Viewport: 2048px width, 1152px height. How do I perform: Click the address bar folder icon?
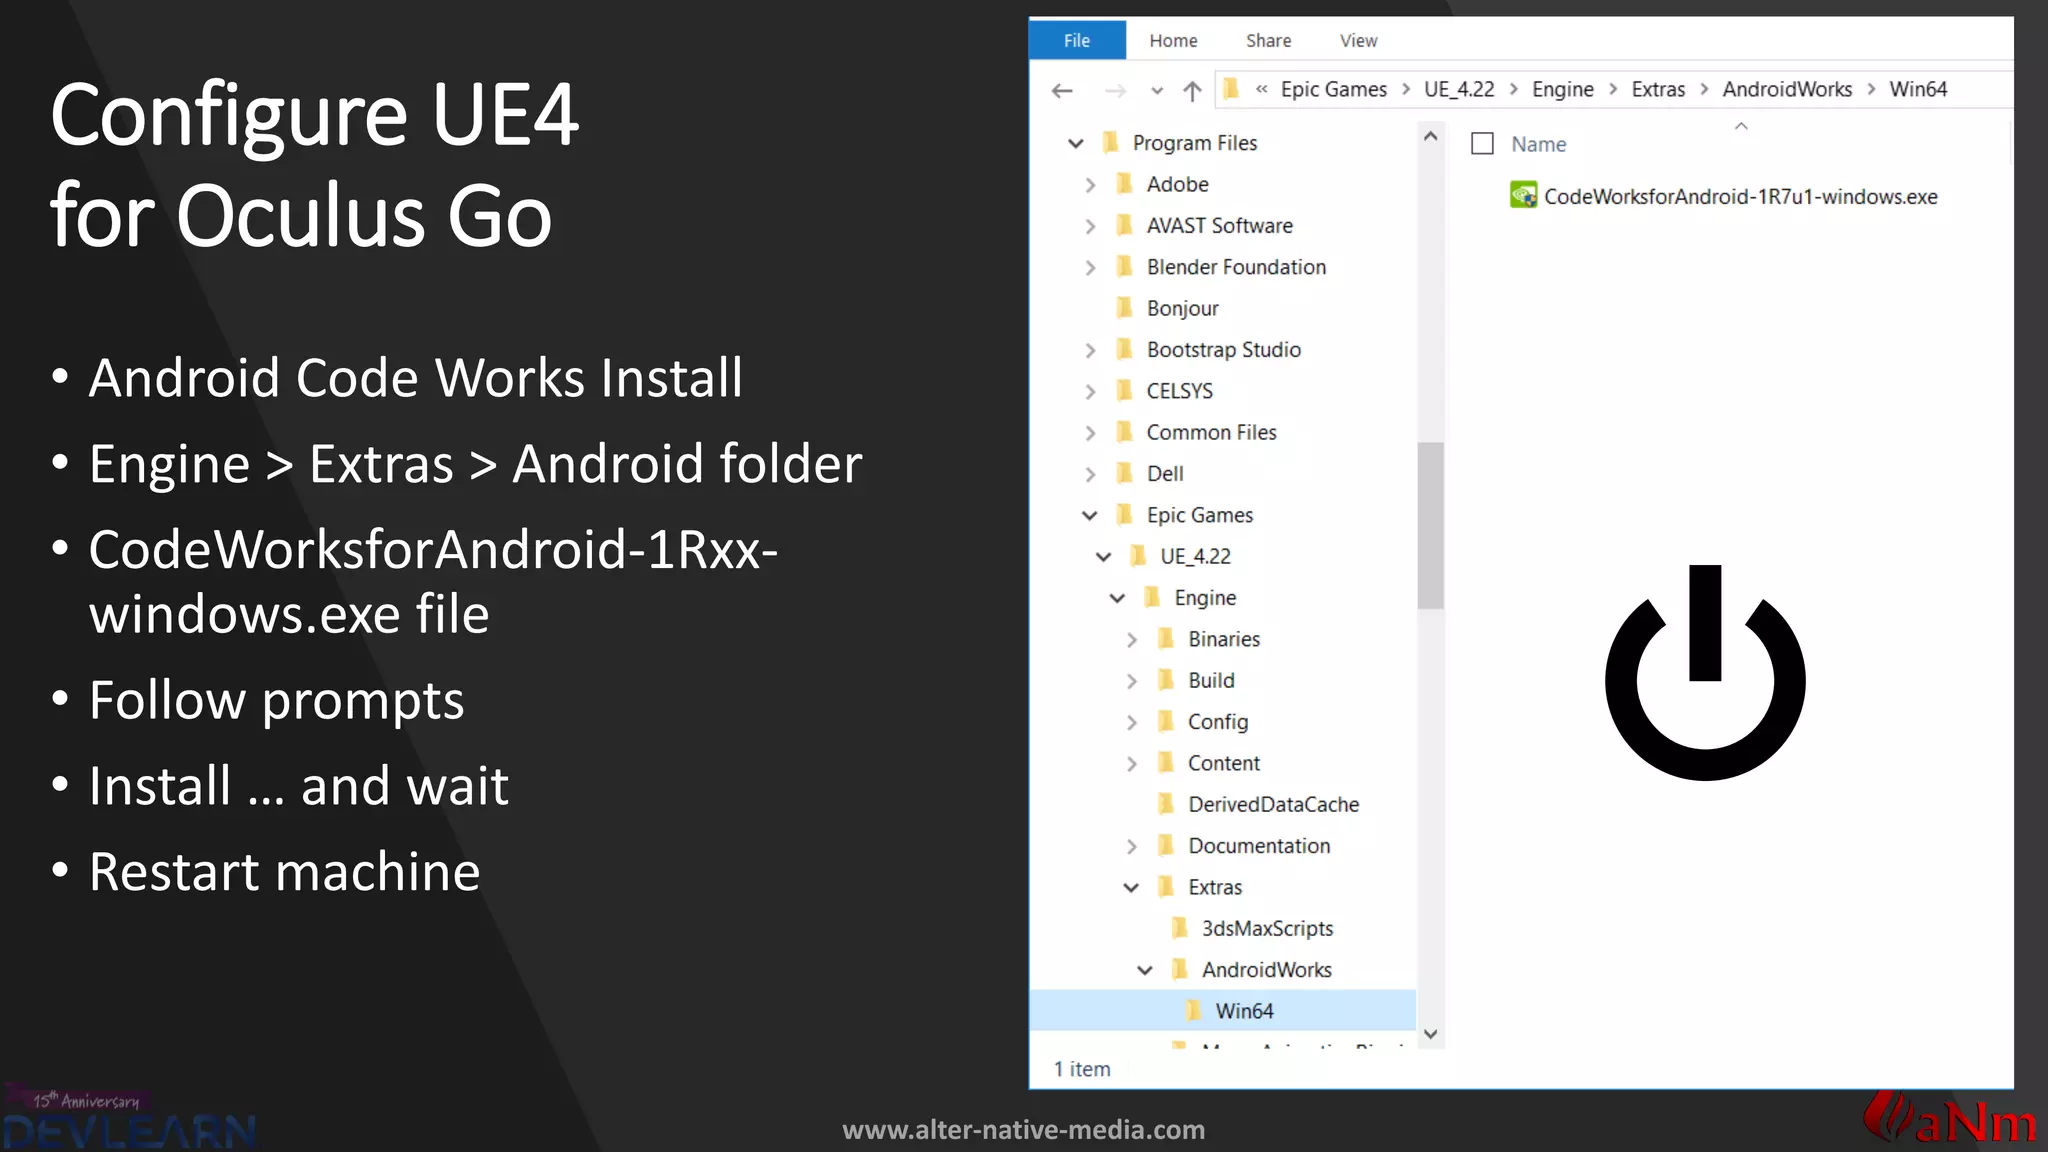coord(1232,89)
